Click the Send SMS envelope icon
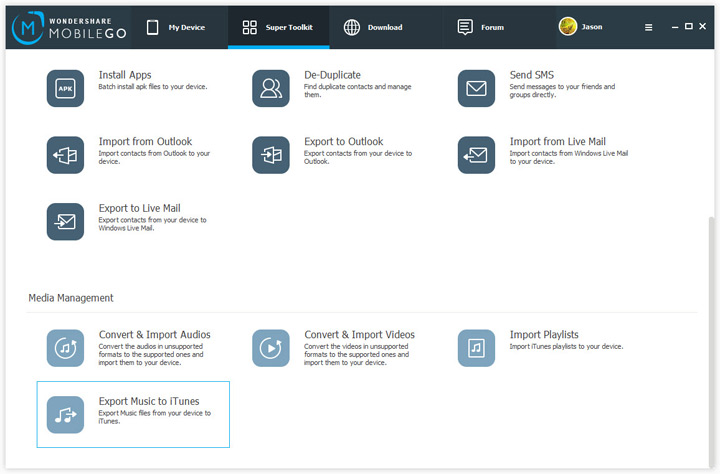The image size is (720, 474). point(476,88)
